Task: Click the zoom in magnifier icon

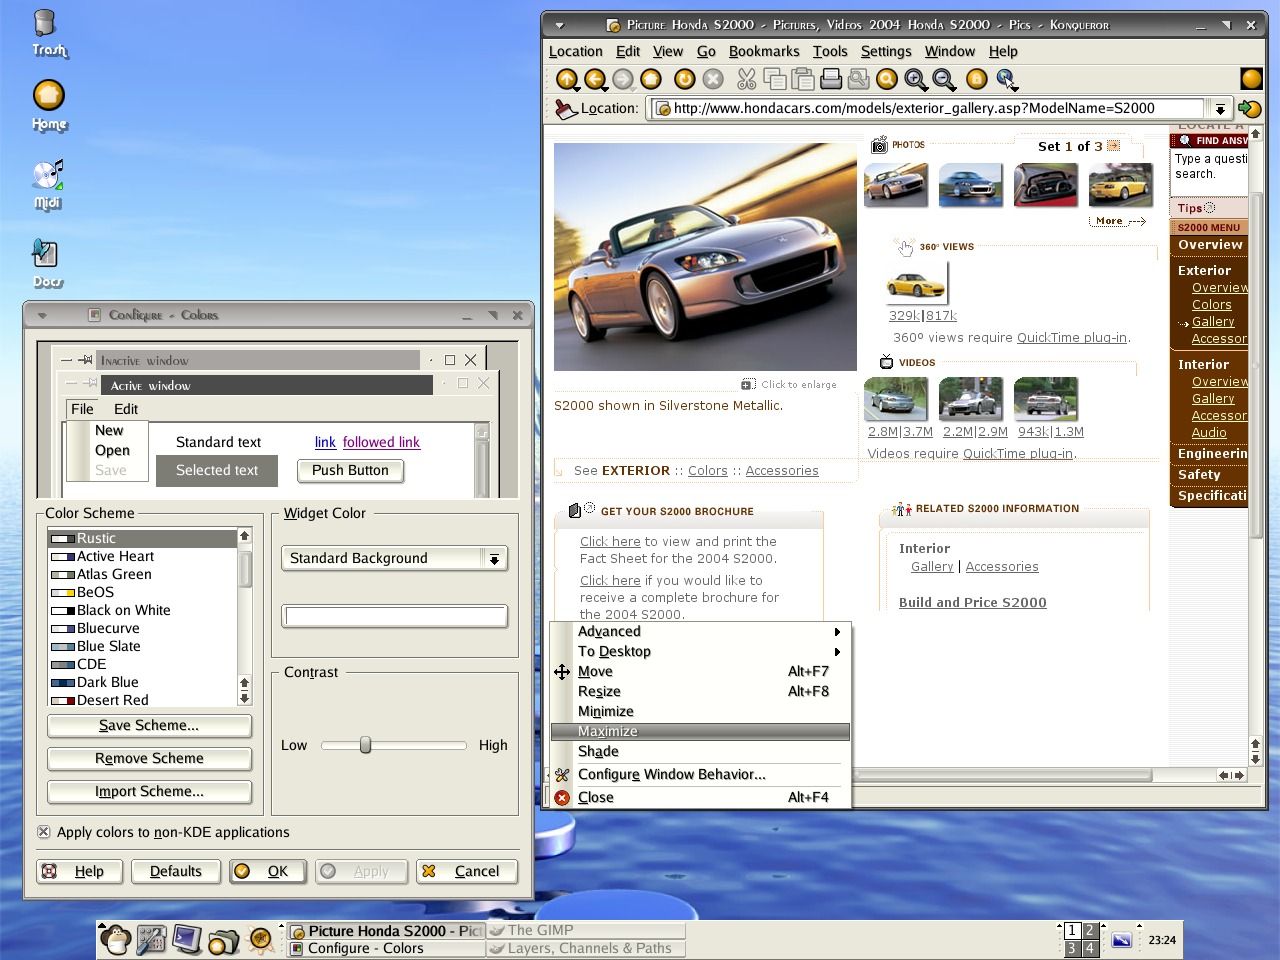Action: tap(915, 79)
